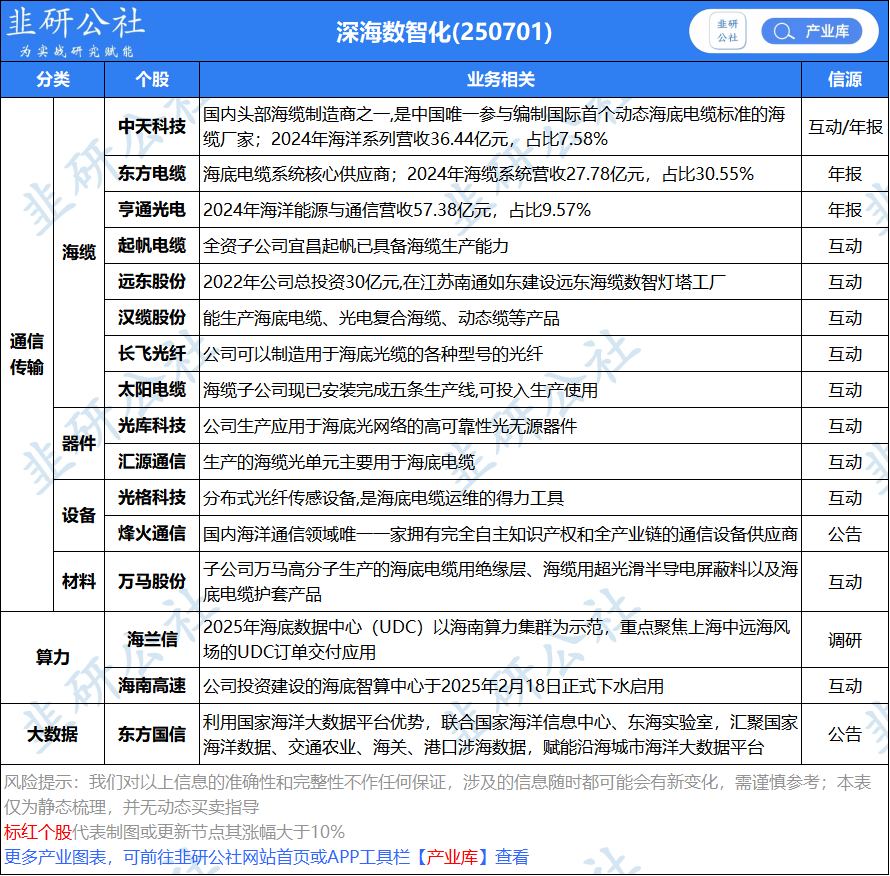Click stock name 烽火通信
The height and width of the screenshot is (876, 890).
(x=152, y=534)
